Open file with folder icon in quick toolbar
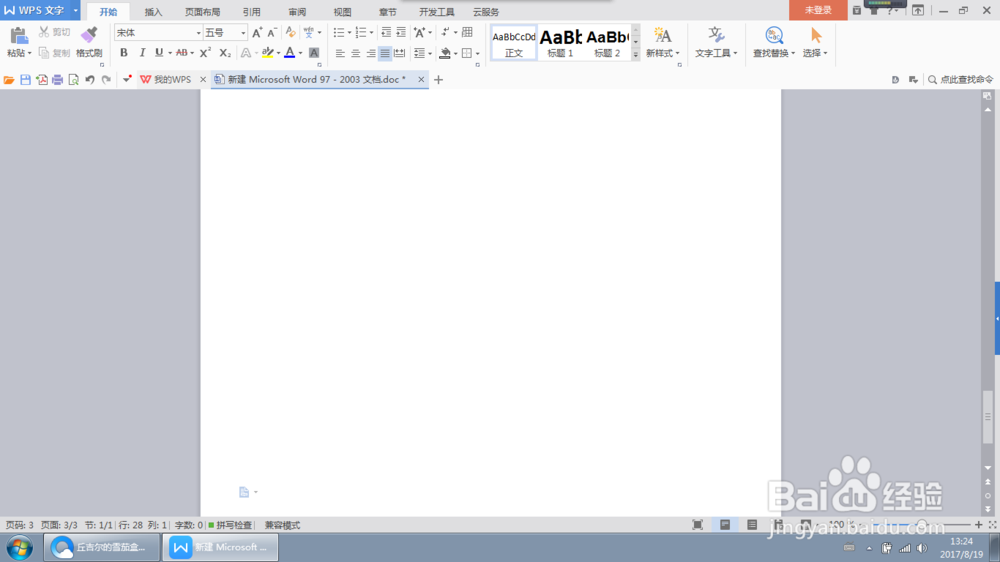This screenshot has height=562, width=1000. pyautogui.click(x=9, y=80)
